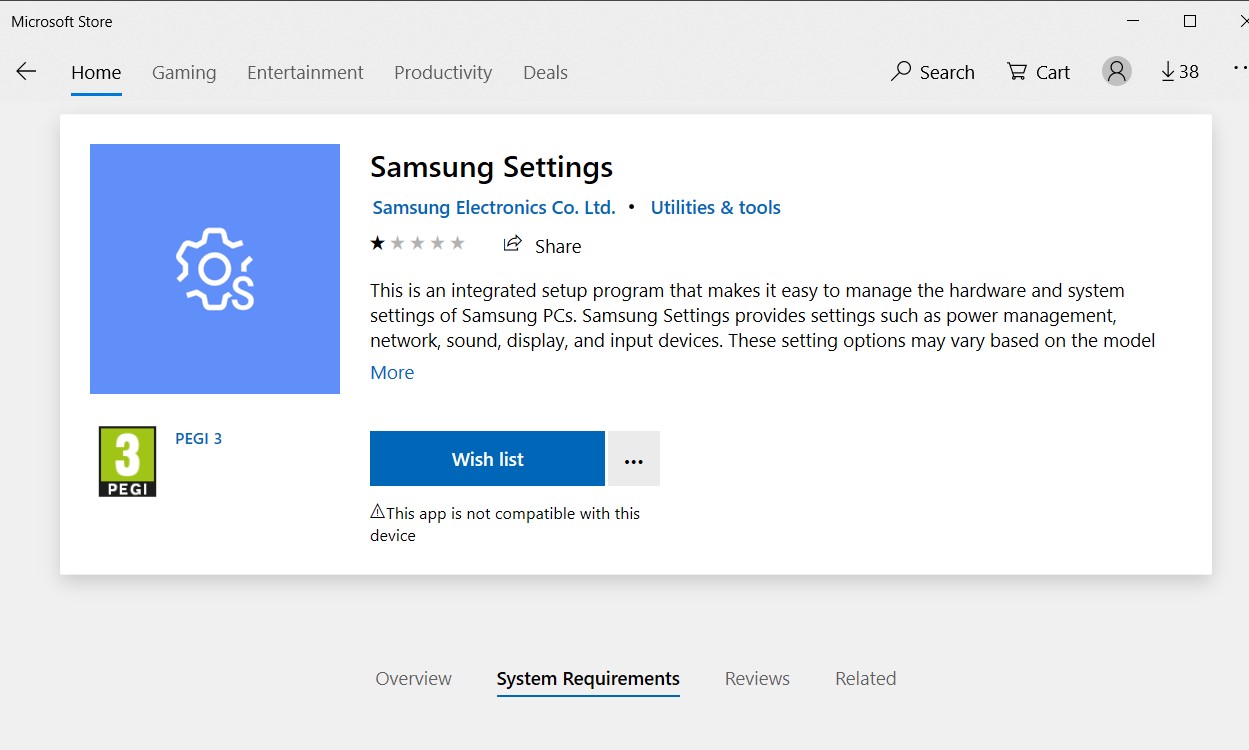Screen dimensions: 1249x750
Task: Click the Samsung Settings title text
Action: pyautogui.click(x=491, y=168)
